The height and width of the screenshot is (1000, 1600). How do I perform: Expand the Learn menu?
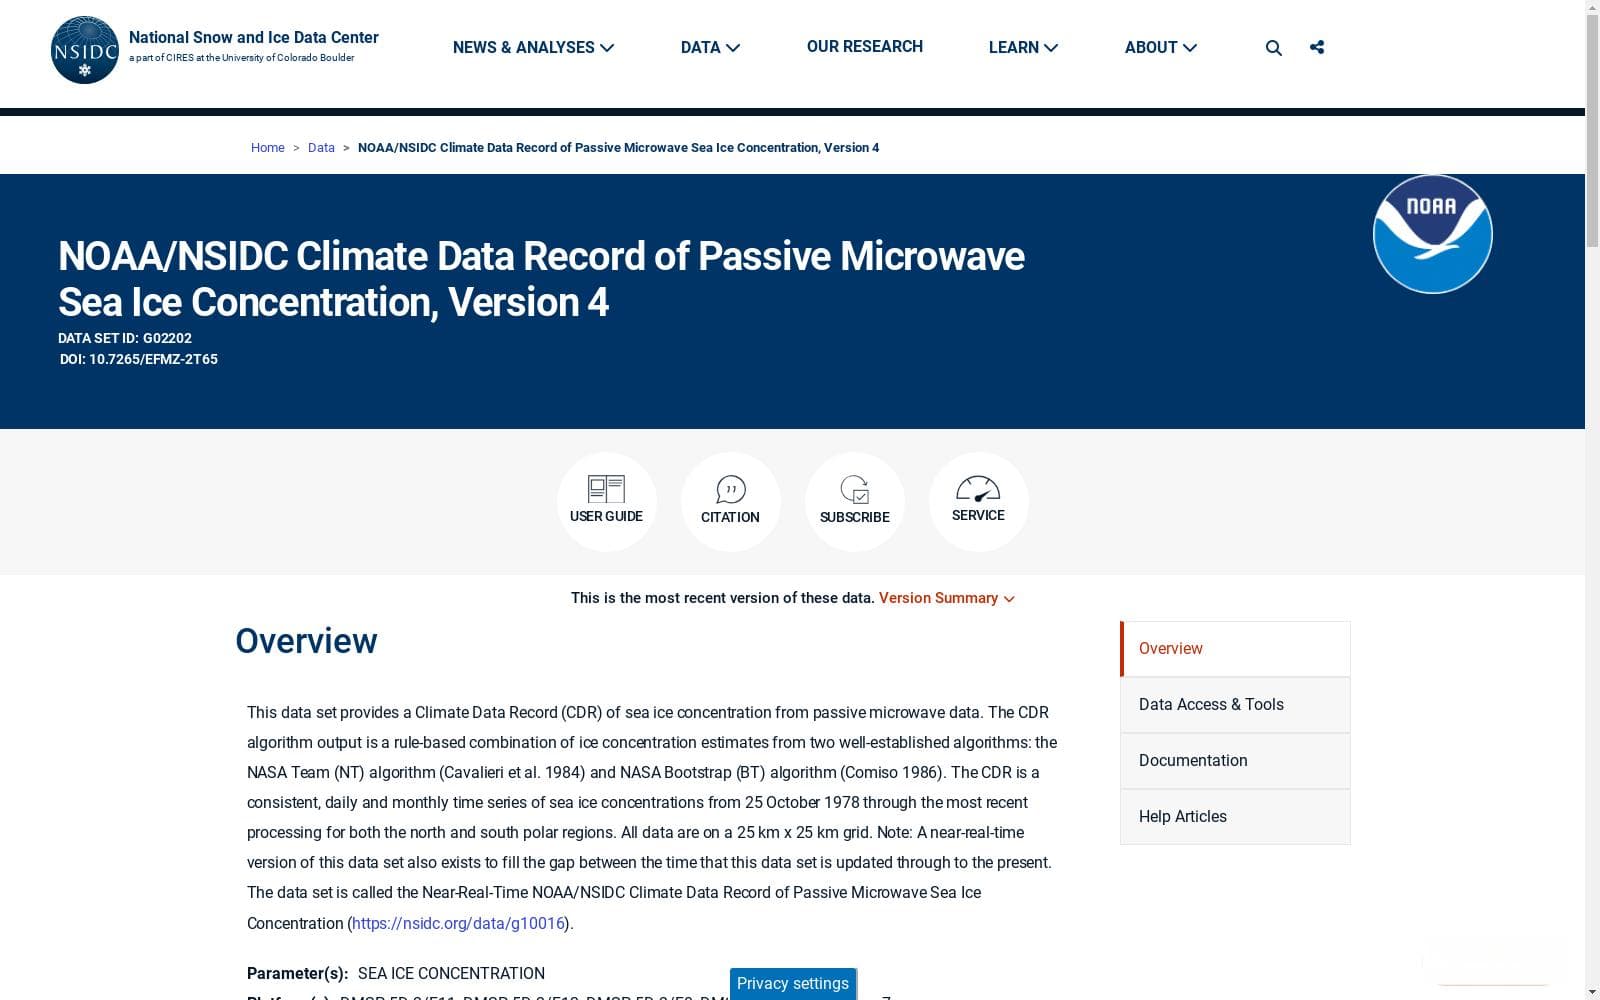[x=1023, y=47]
